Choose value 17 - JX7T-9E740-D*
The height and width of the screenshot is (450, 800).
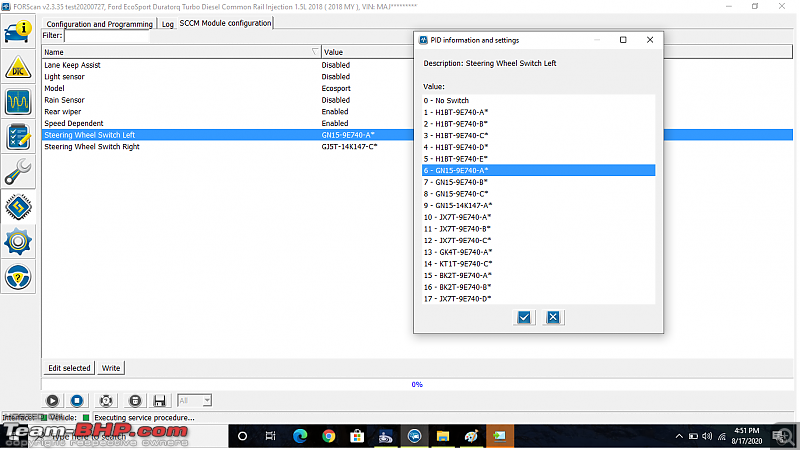(538, 299)
